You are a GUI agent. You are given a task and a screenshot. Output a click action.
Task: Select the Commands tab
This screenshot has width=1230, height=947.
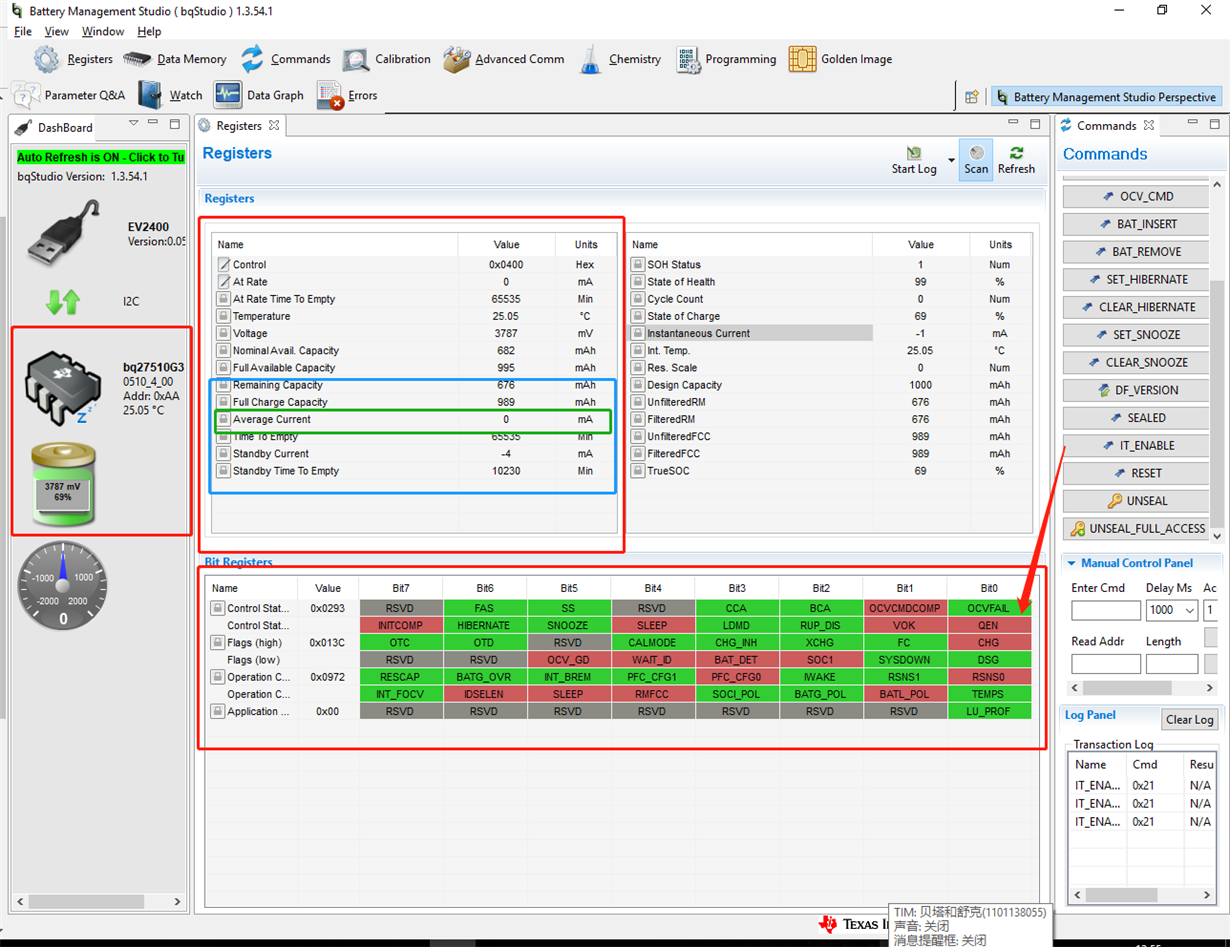[x=1106, y=126]
